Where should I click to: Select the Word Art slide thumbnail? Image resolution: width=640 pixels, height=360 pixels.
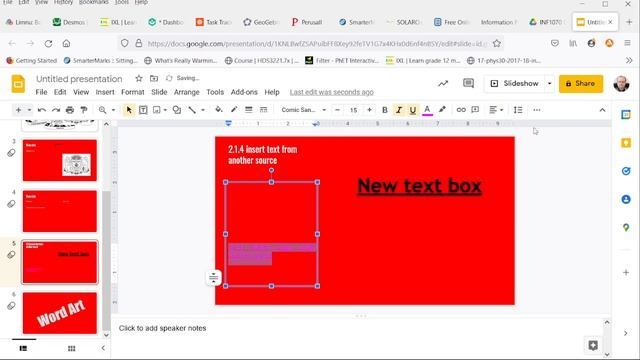(x=60, y=313)
